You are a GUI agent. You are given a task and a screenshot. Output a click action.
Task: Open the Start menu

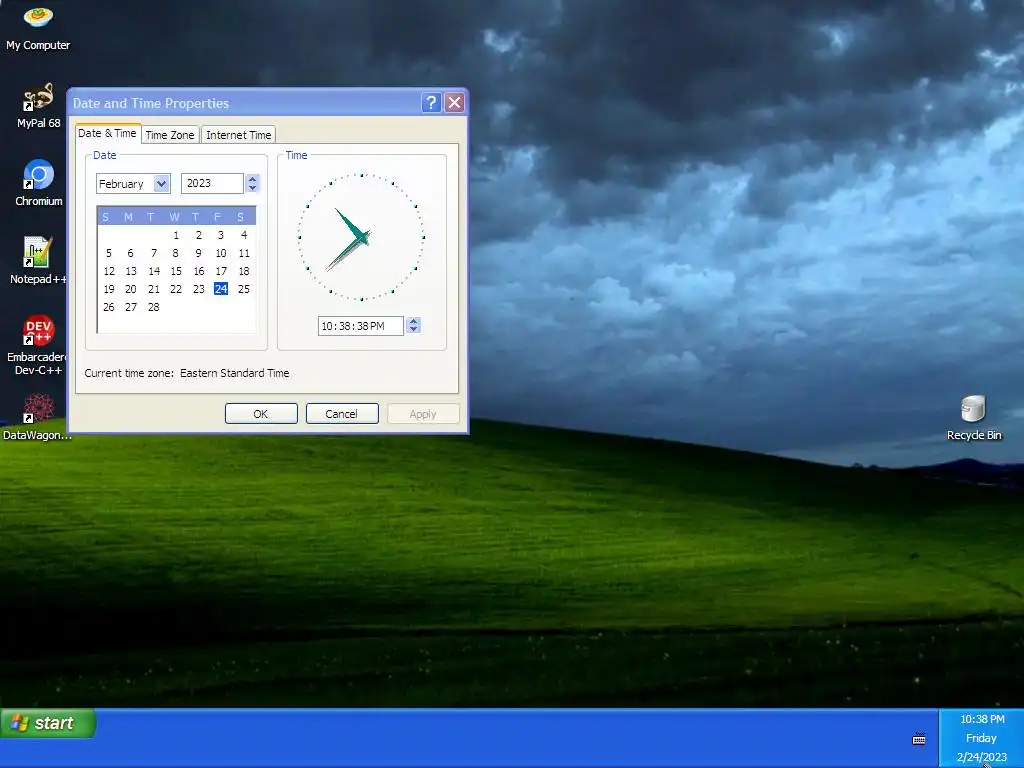(48, 723)
